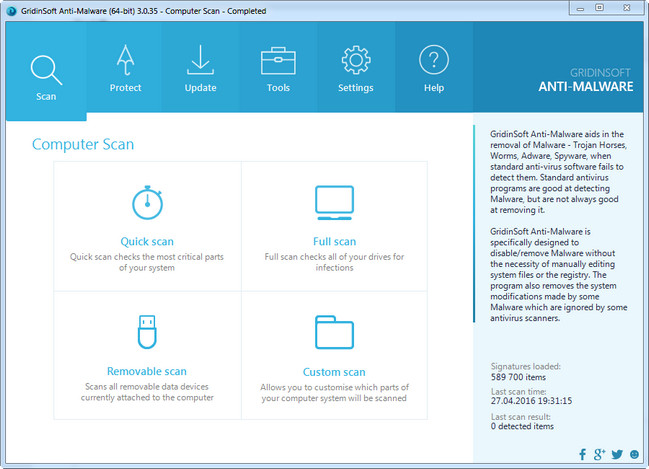This screenshot has width=649, height=469.
Task: Click the Computer Scan heading
Action: (x=83, y=144)
